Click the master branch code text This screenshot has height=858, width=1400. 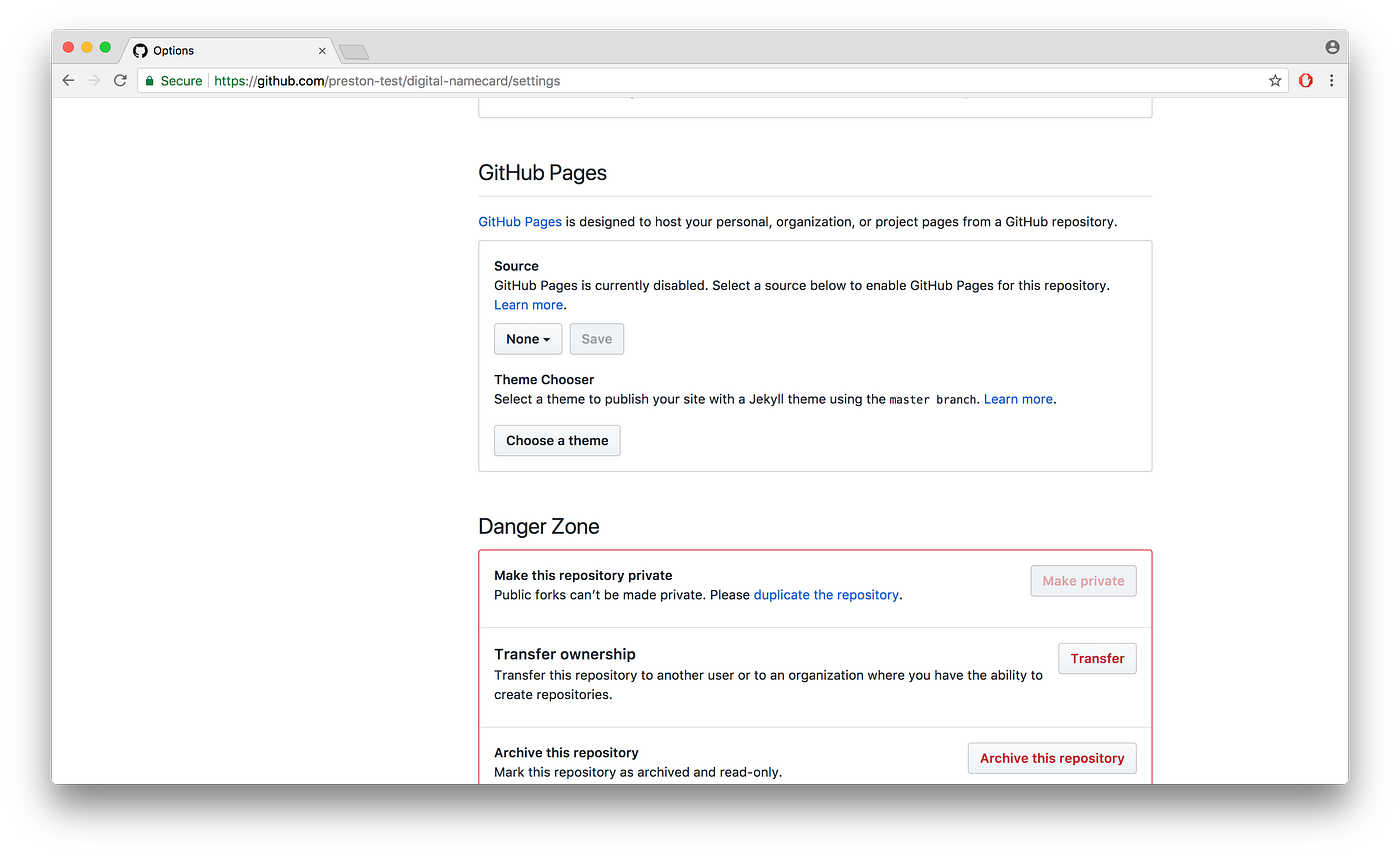934,399
